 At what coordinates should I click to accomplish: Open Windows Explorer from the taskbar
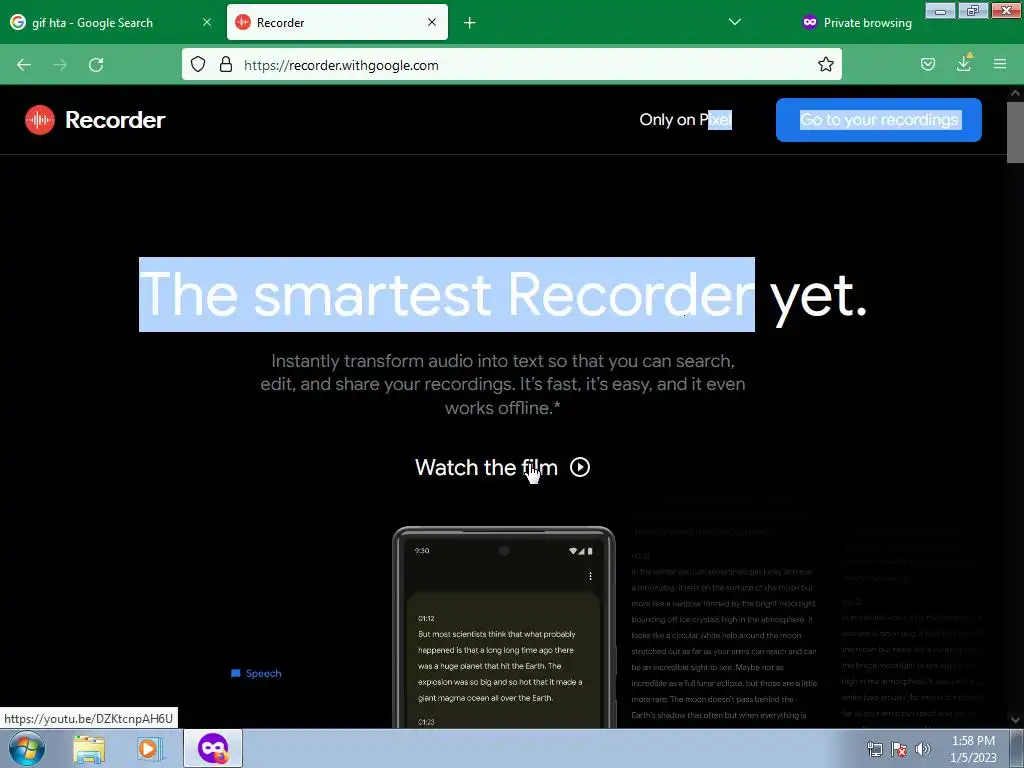[x=89, y=749]
